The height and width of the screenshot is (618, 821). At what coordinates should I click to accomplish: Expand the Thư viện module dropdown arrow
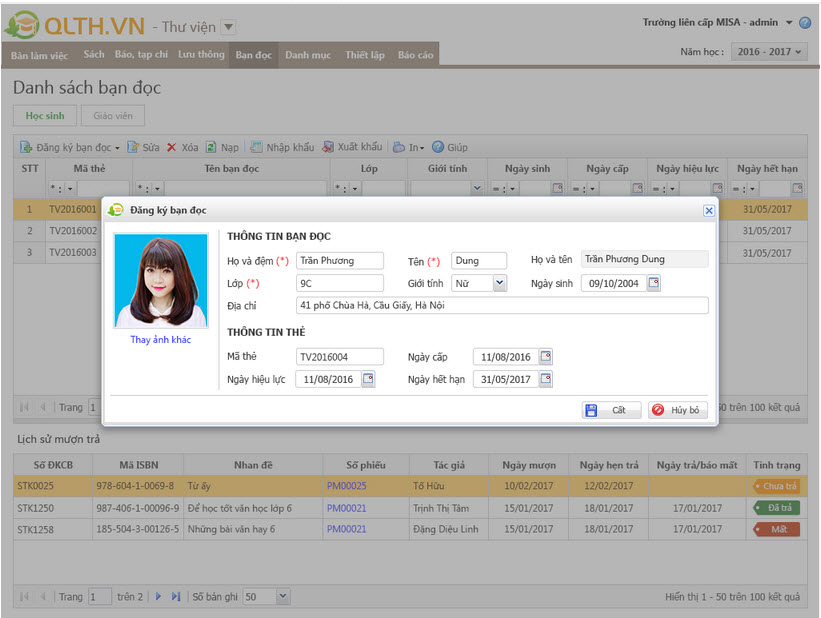click(x=228, y=27)
